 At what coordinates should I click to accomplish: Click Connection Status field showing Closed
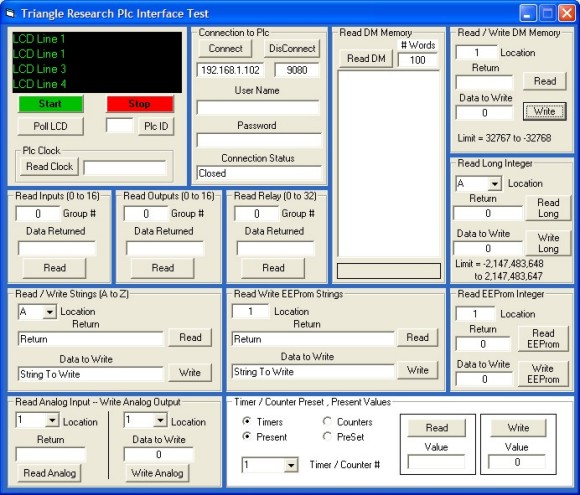coord(259,173)
